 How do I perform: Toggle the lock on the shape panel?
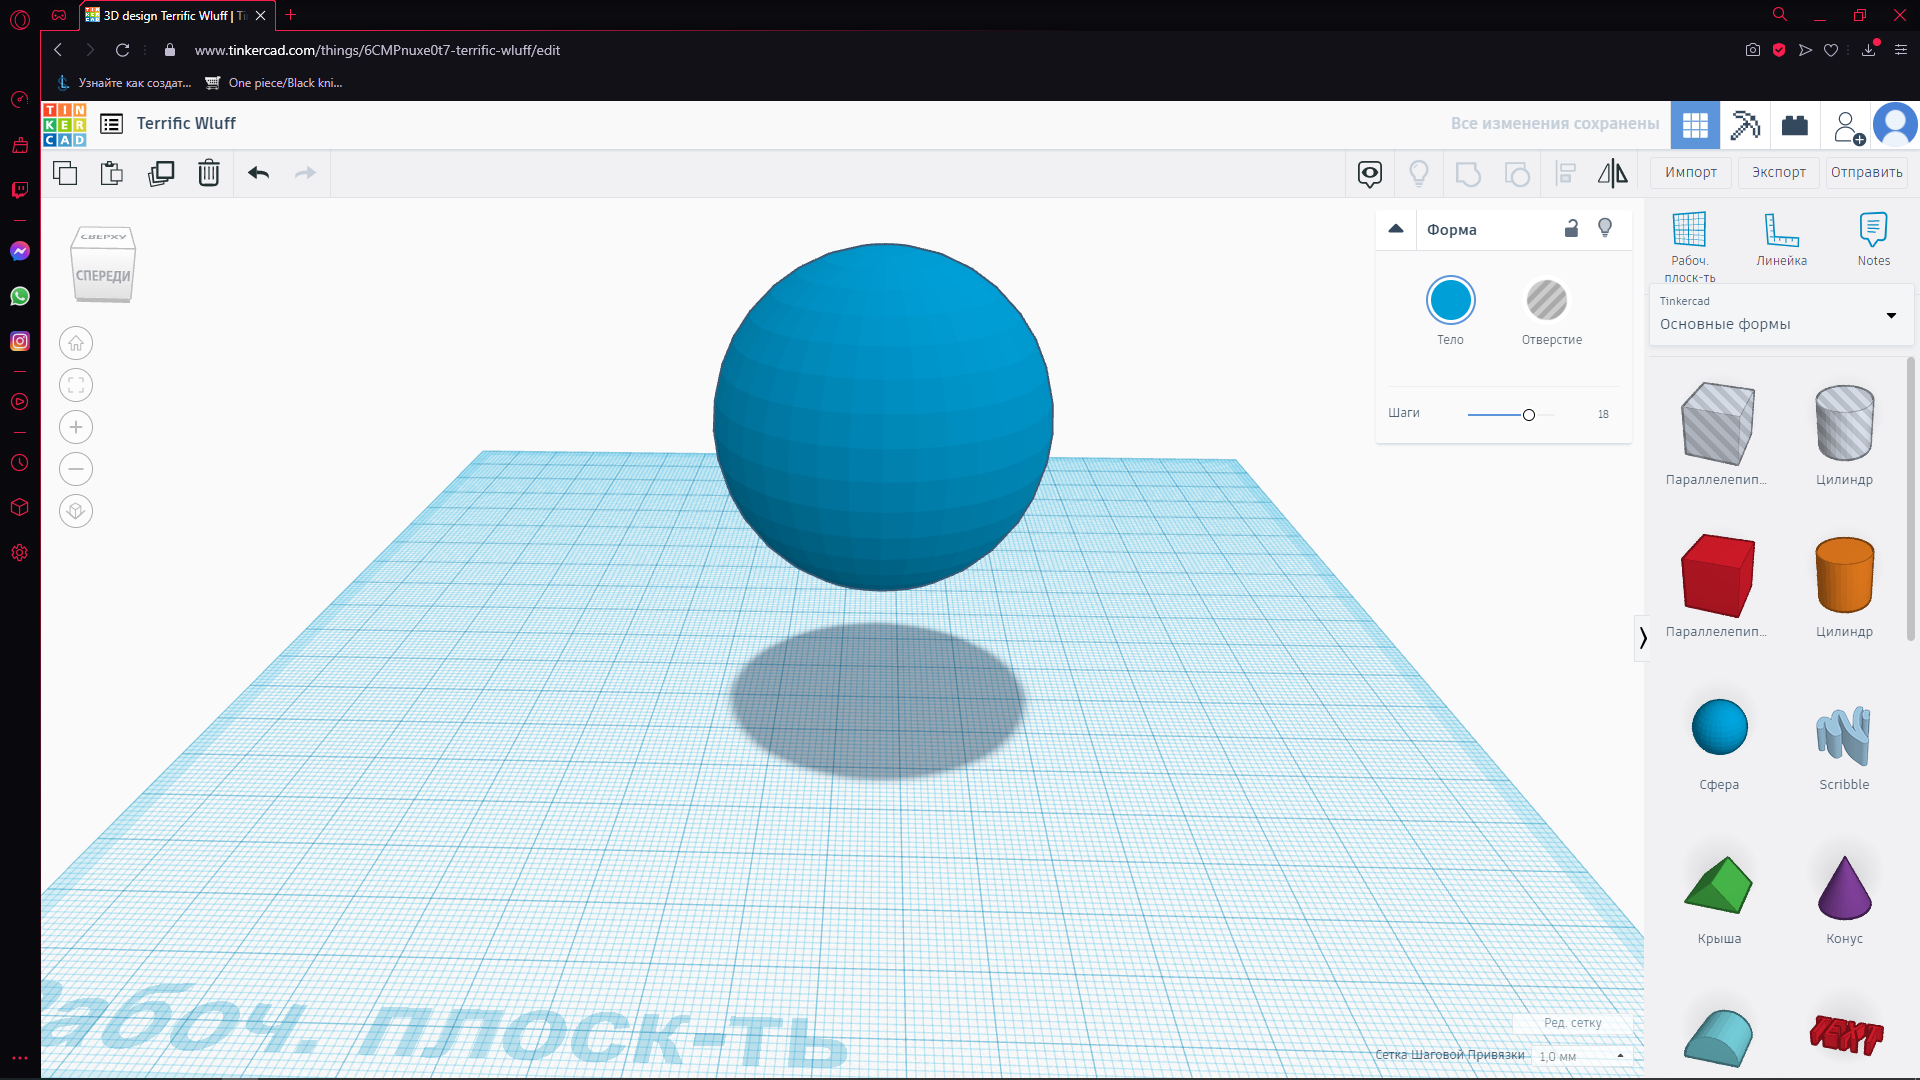pyautogui.click(x=1571, y=229)
